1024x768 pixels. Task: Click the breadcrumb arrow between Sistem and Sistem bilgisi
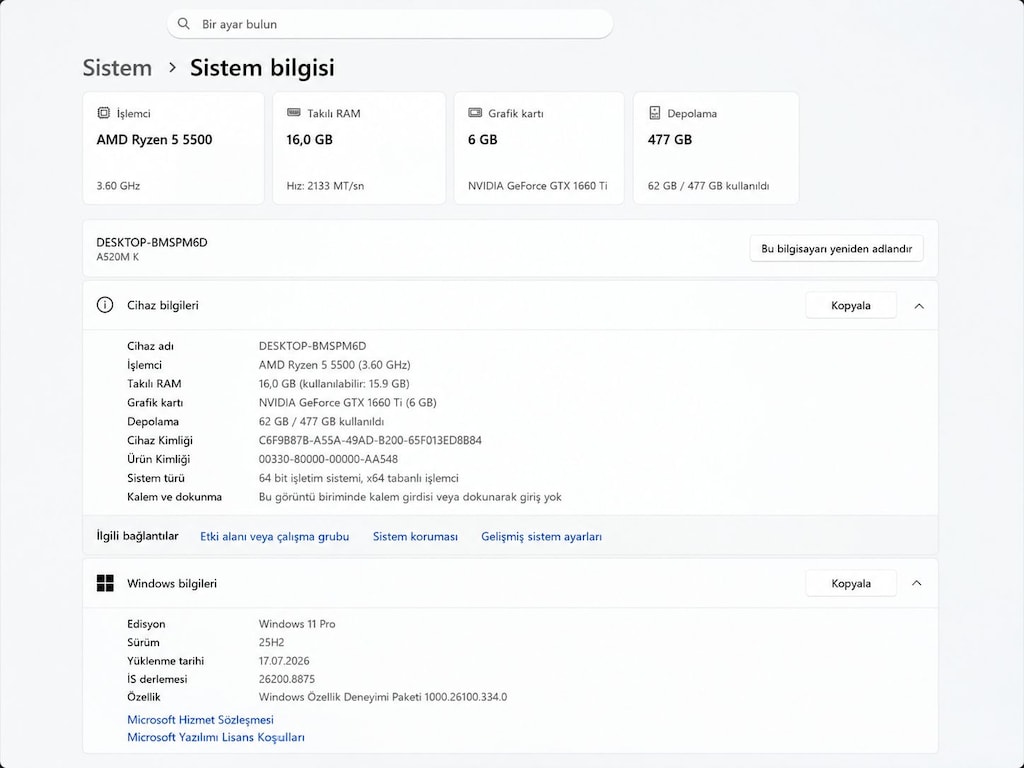(172, 67)
